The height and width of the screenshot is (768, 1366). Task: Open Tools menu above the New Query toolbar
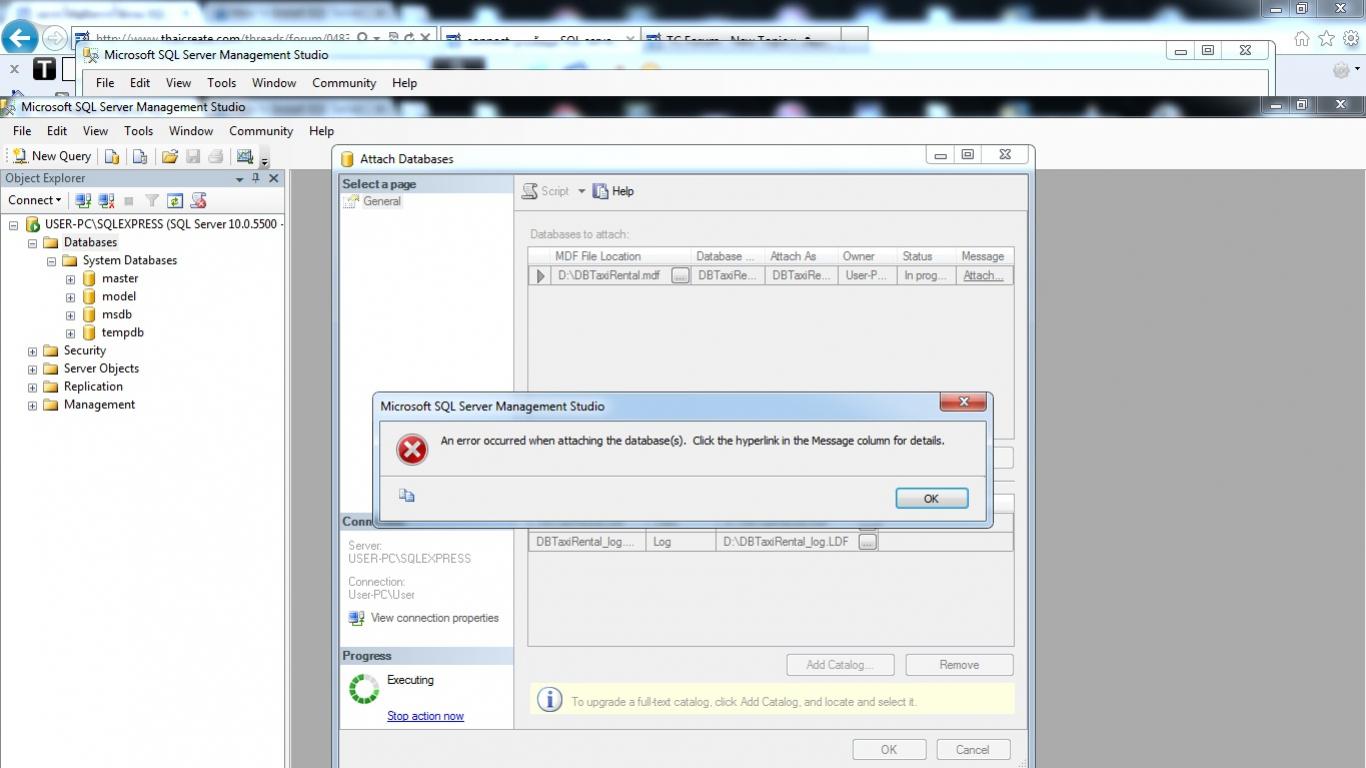(x=138, y=131)
